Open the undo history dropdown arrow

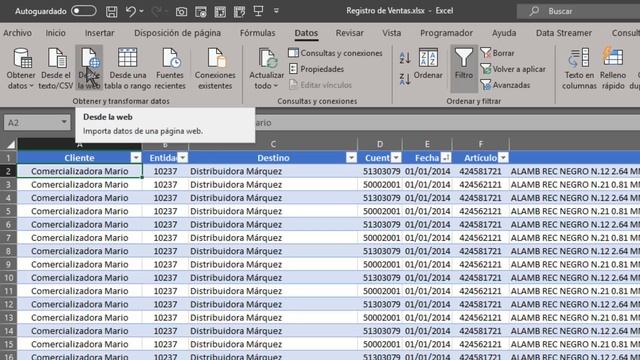tap(142, 11)
